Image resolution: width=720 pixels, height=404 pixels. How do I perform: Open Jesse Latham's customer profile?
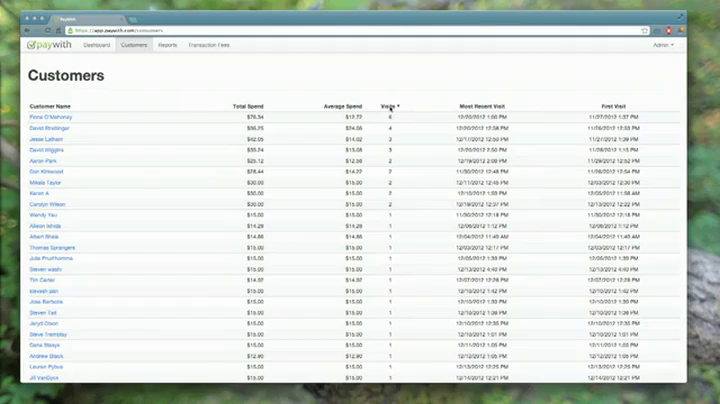coord(46,139)
